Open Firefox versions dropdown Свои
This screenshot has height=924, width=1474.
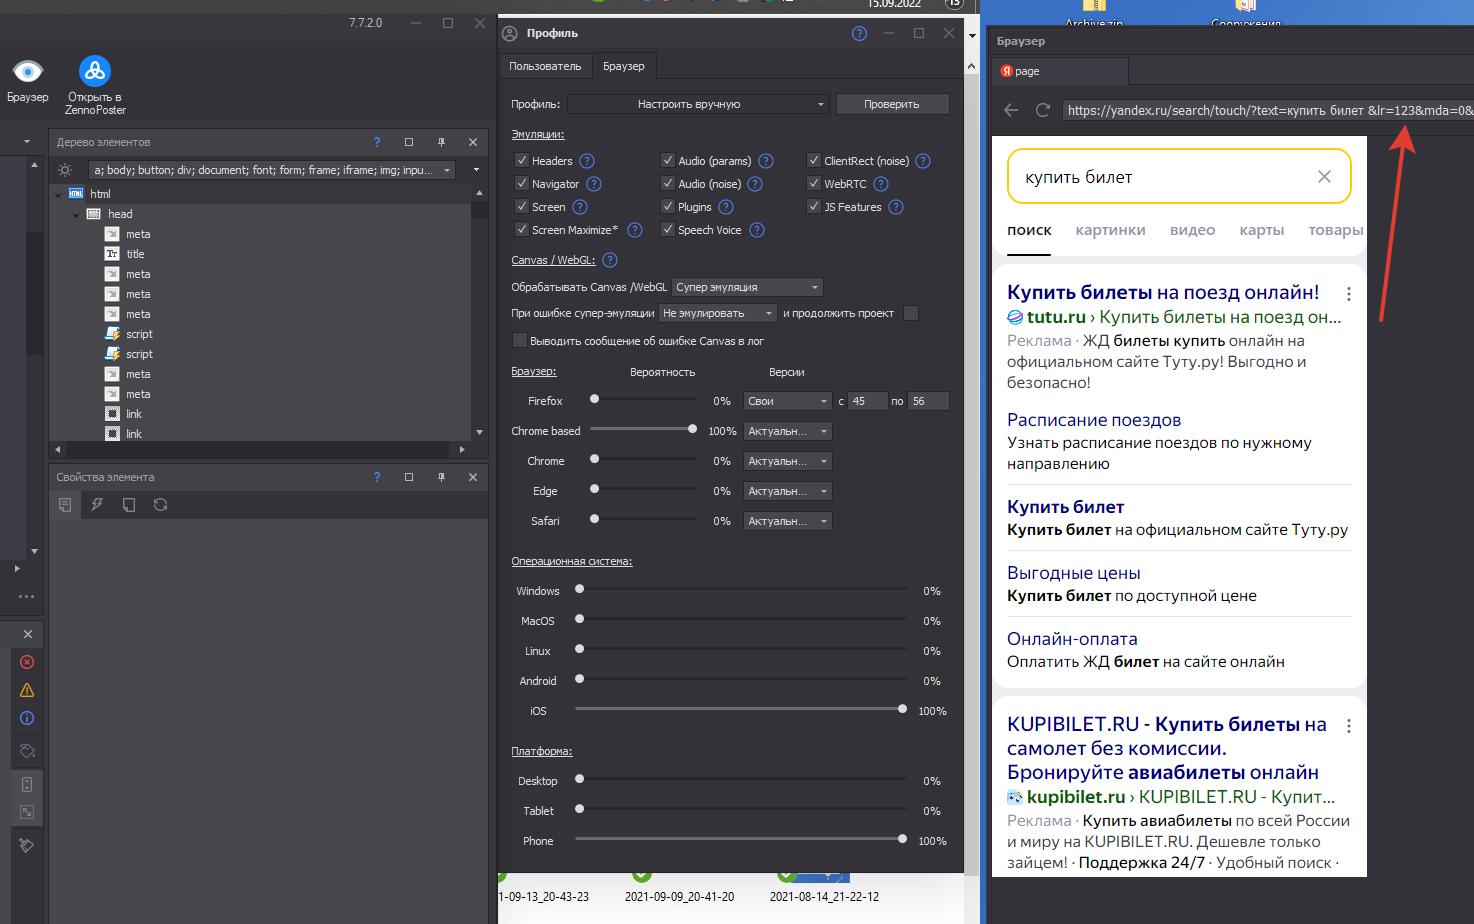tap(787, 401)
